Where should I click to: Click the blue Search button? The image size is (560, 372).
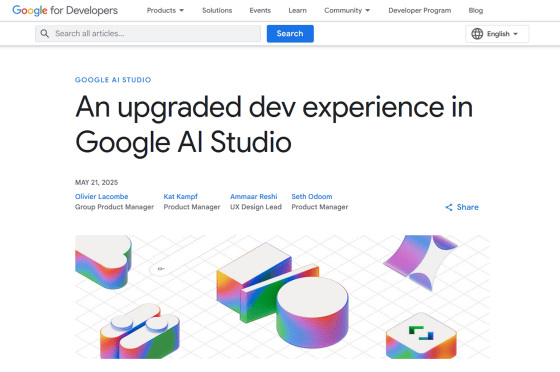tap(290, 34)
